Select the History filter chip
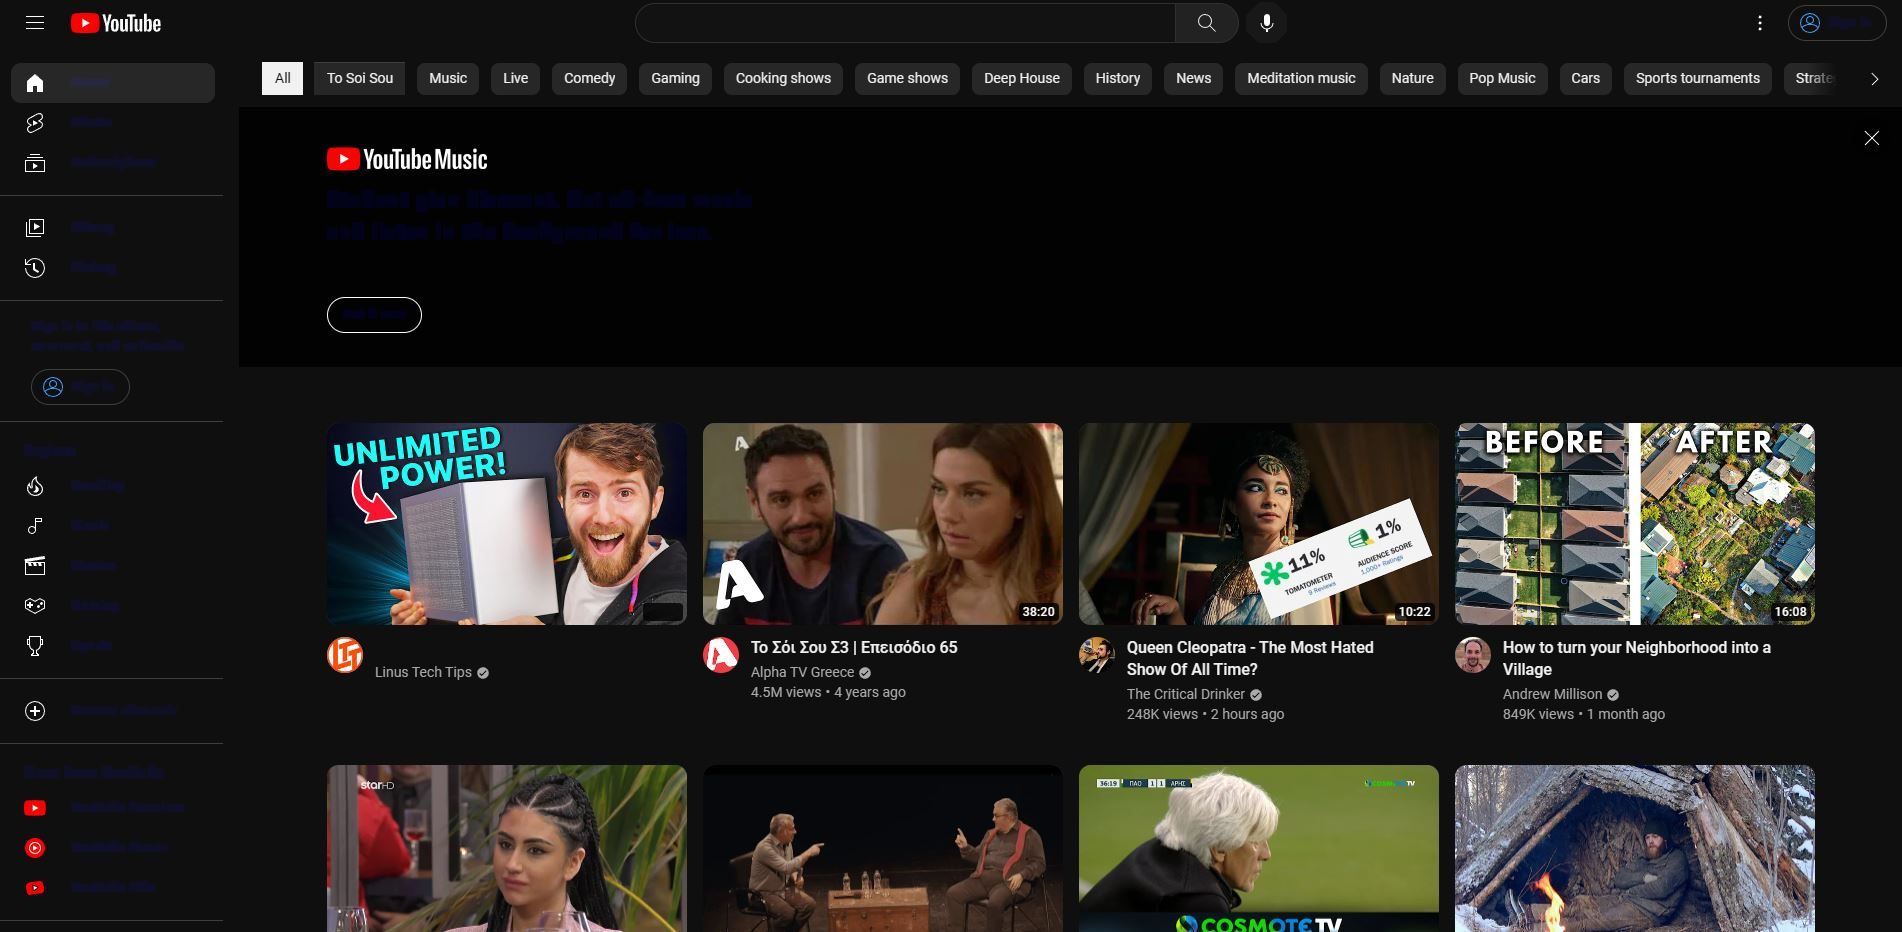Image resolution: width=1902 pixels, height=932 pixels. [x=1118, y=79]
